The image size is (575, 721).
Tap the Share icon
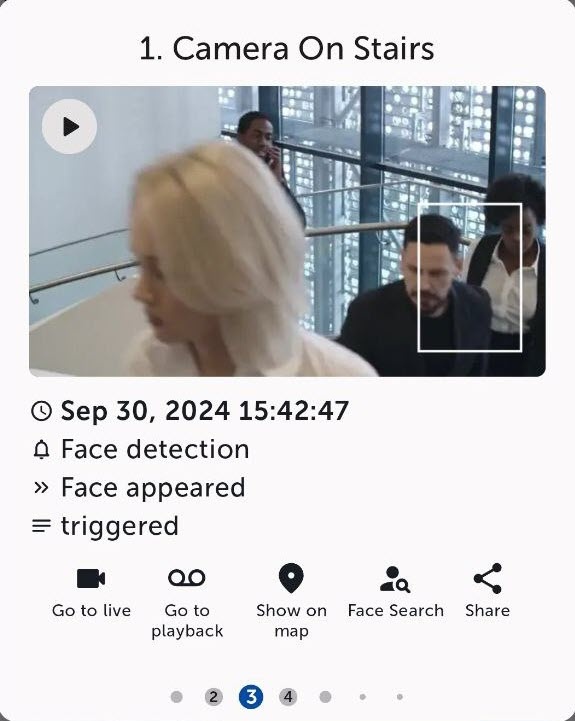tap(488, 578)
